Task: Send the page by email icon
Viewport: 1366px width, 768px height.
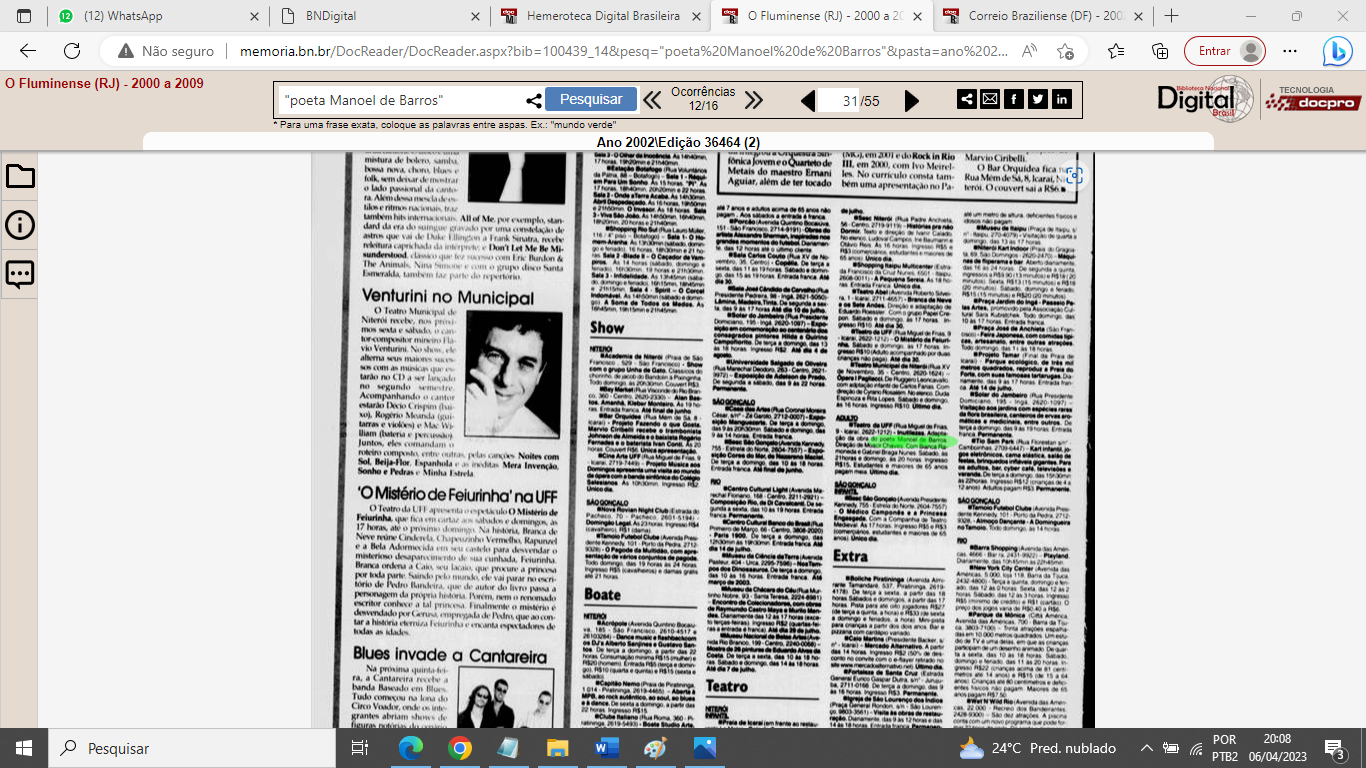Action: point(990,99)
